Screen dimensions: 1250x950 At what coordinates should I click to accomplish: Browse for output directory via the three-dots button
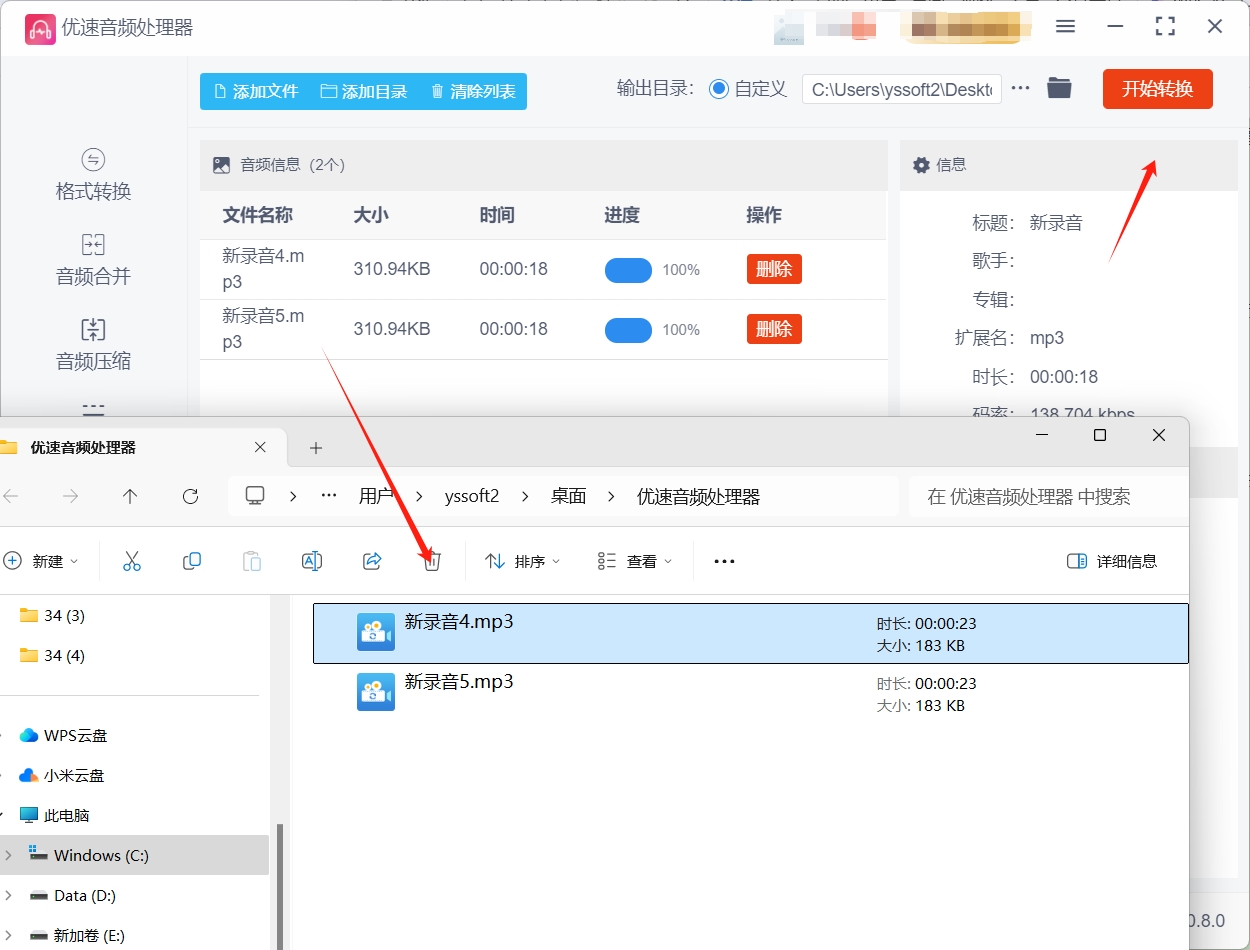pyautogui.click(x=1020, y=88)
